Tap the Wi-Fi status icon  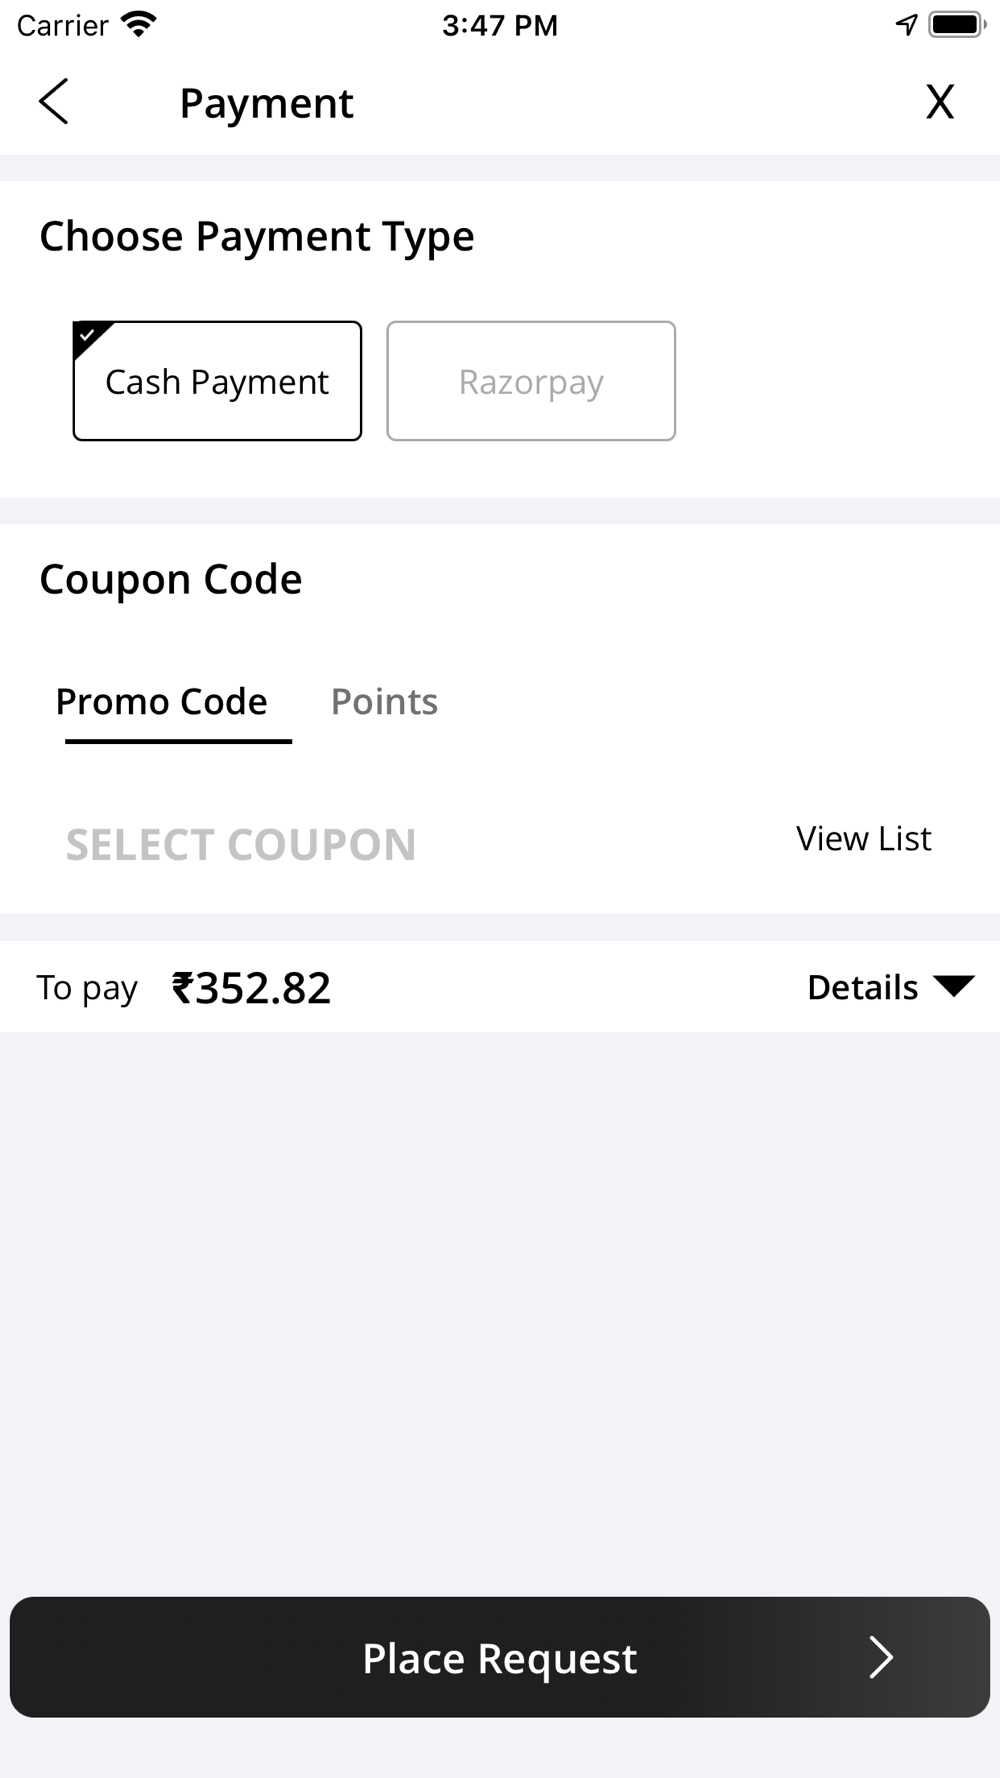pyautogui.click(x=138, y=24)
